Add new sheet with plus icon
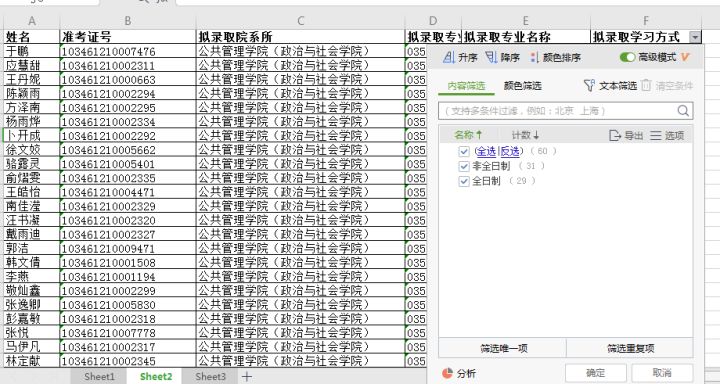720x384 pixels. click(x=247, y=377)
